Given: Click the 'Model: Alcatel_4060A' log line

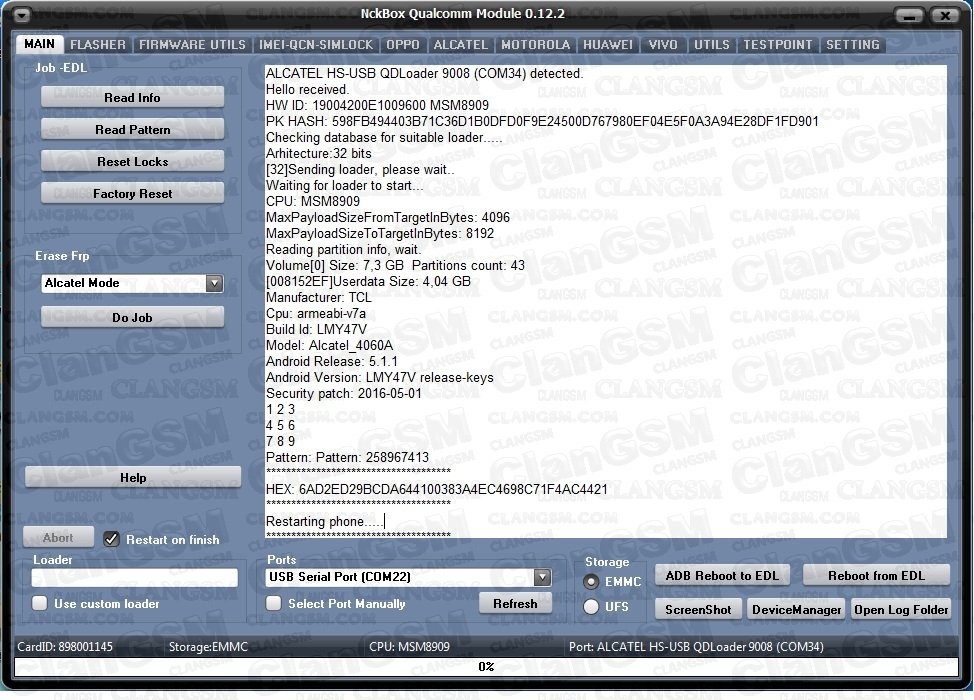Looking at the screenshot, I should click(329, 345).
